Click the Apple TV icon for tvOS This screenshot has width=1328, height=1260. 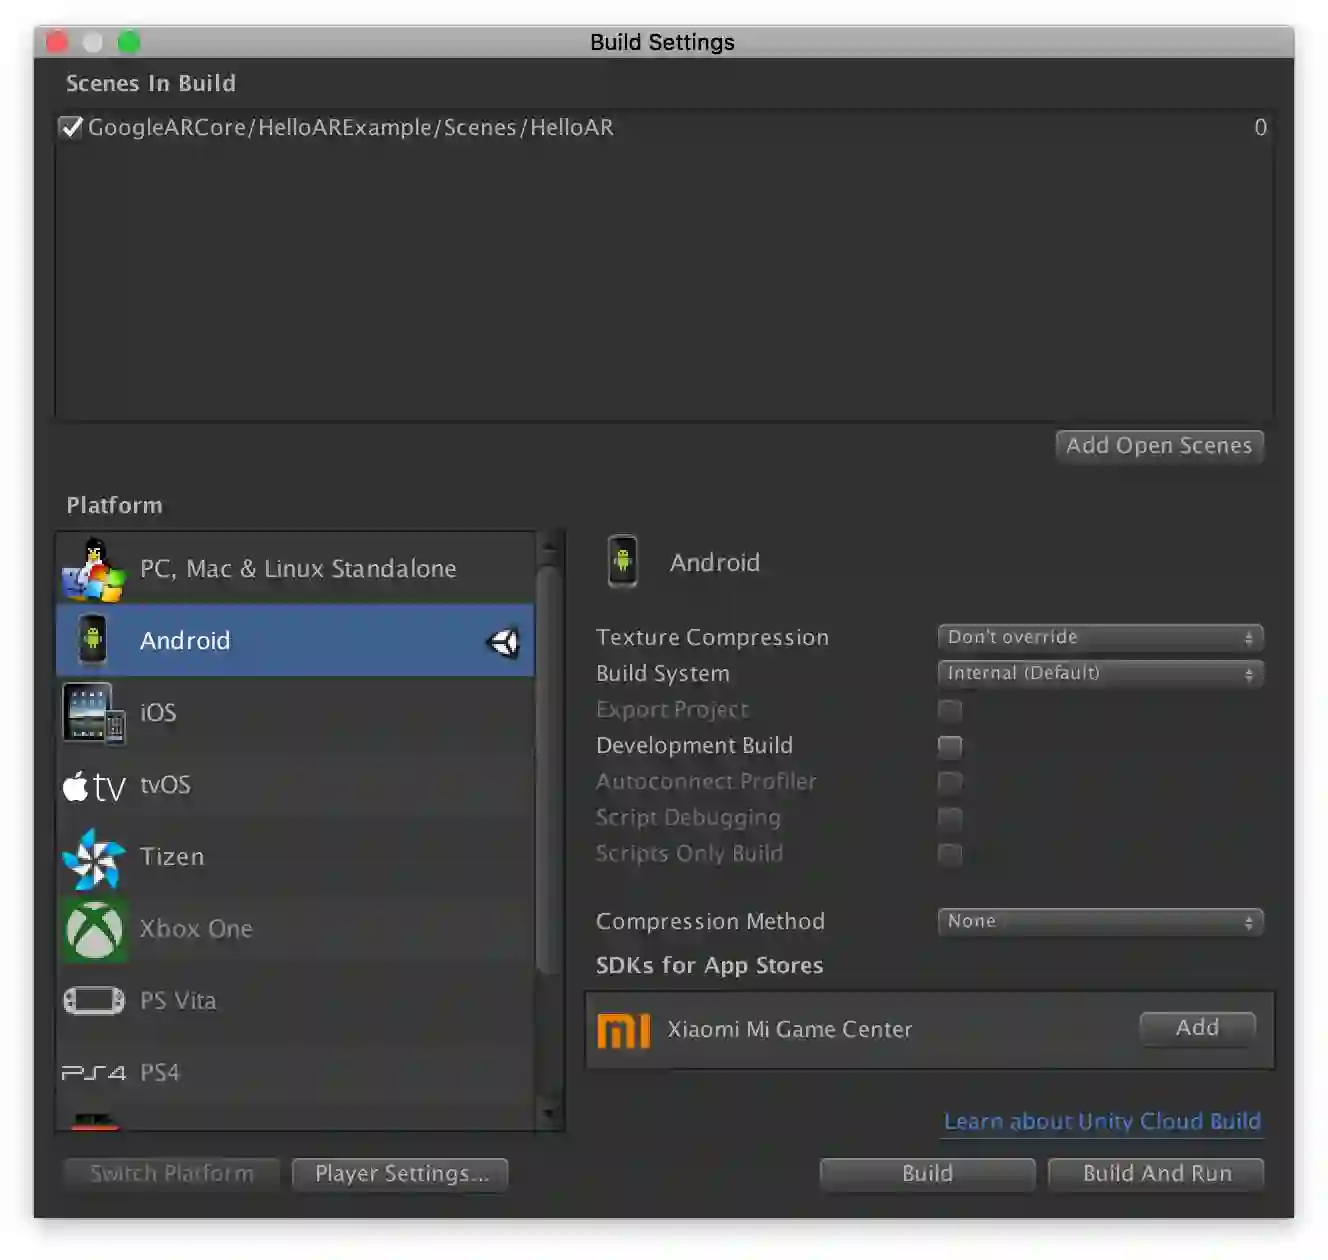pyautogui.click(x=94, y=786)
